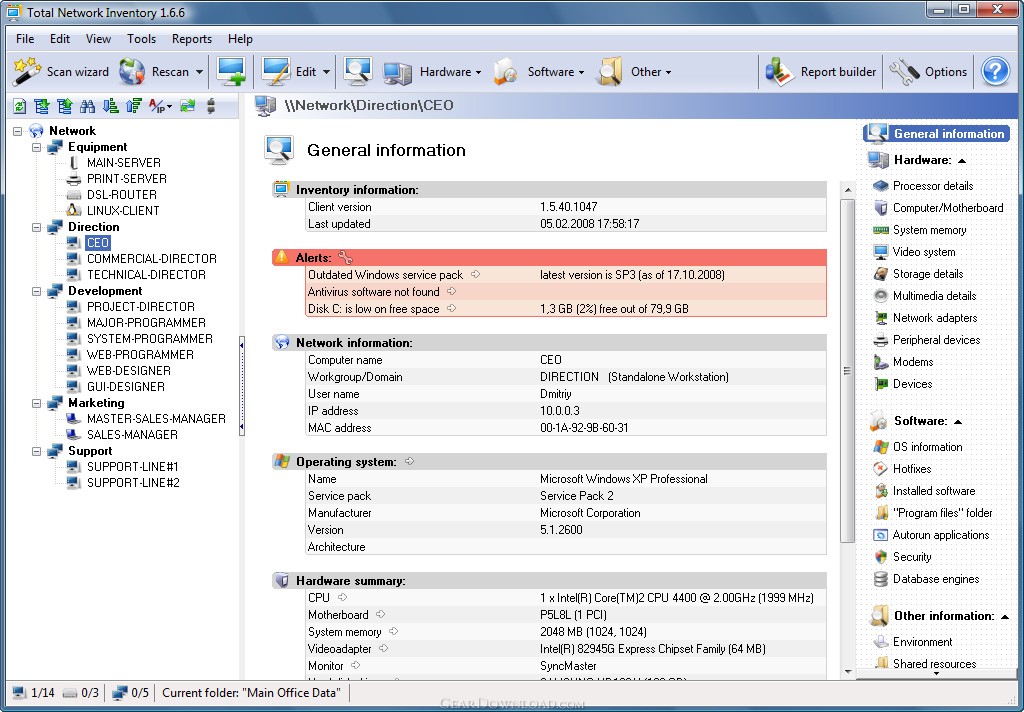Open the Reports menu

[191, 39]
